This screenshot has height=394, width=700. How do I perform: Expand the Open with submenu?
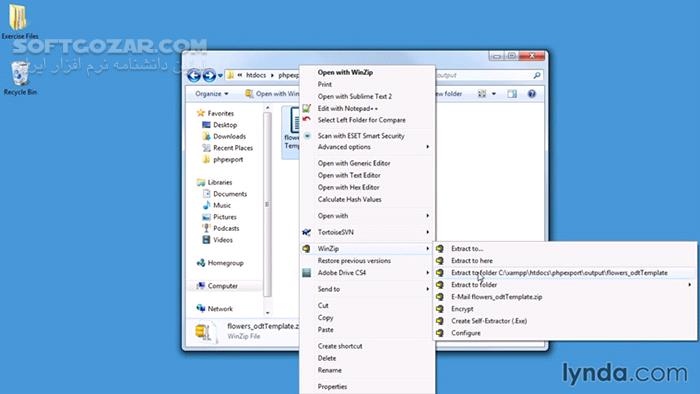[367, 216]
